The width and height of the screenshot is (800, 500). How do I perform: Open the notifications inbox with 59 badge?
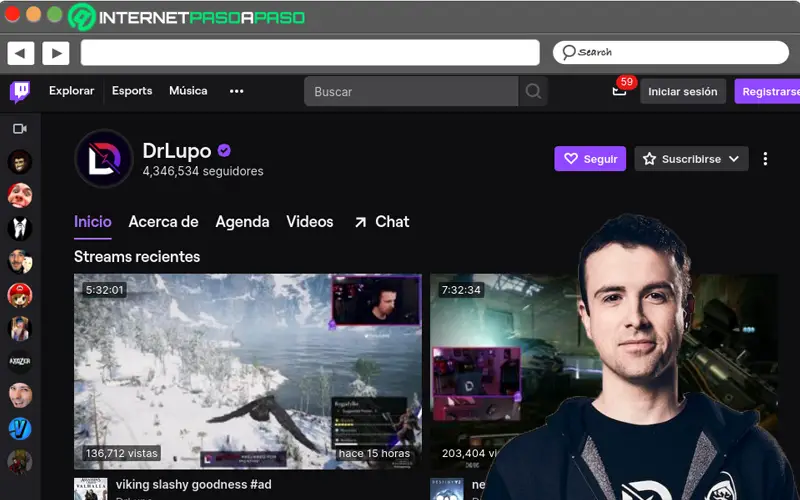pos(619,91)
